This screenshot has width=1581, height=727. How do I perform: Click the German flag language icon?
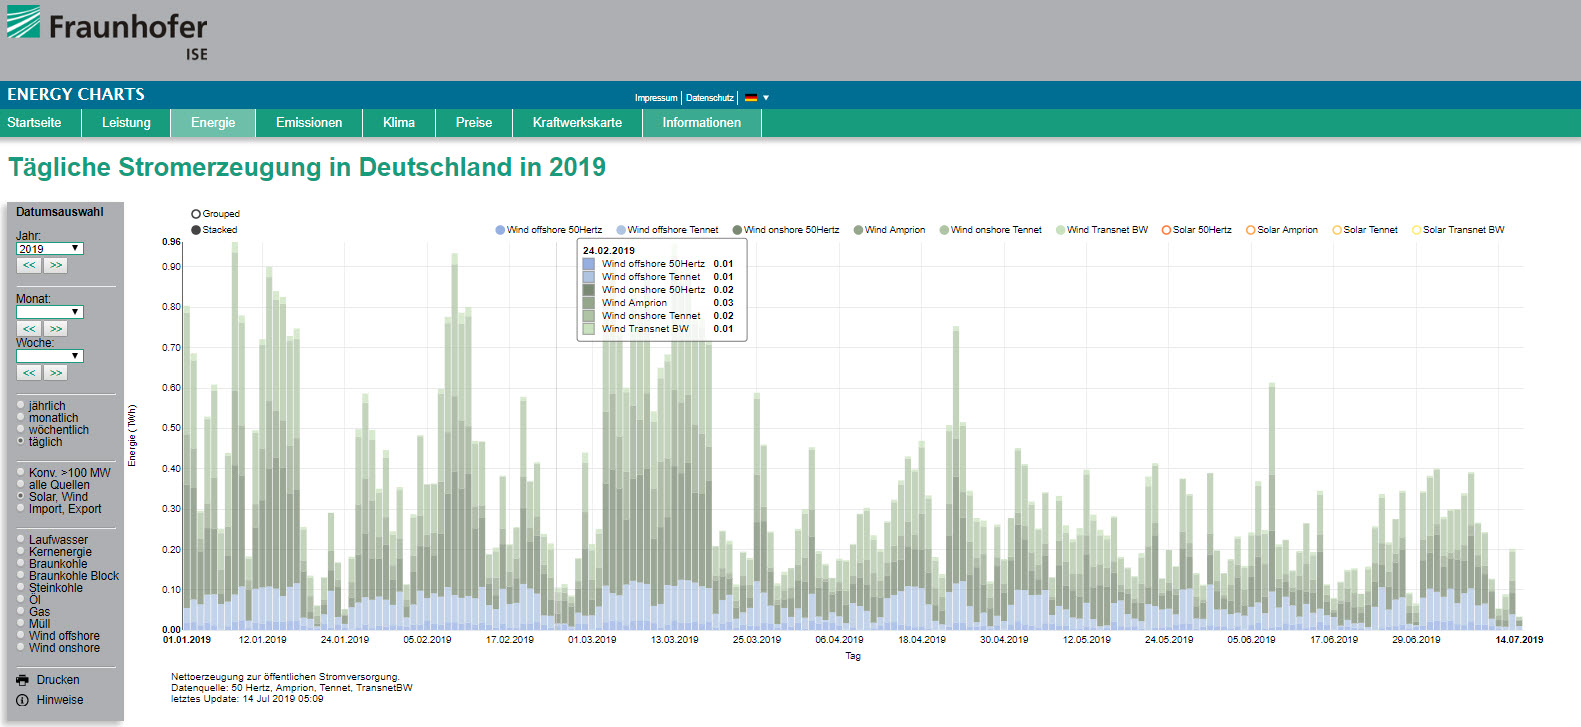tap(751, 98)
